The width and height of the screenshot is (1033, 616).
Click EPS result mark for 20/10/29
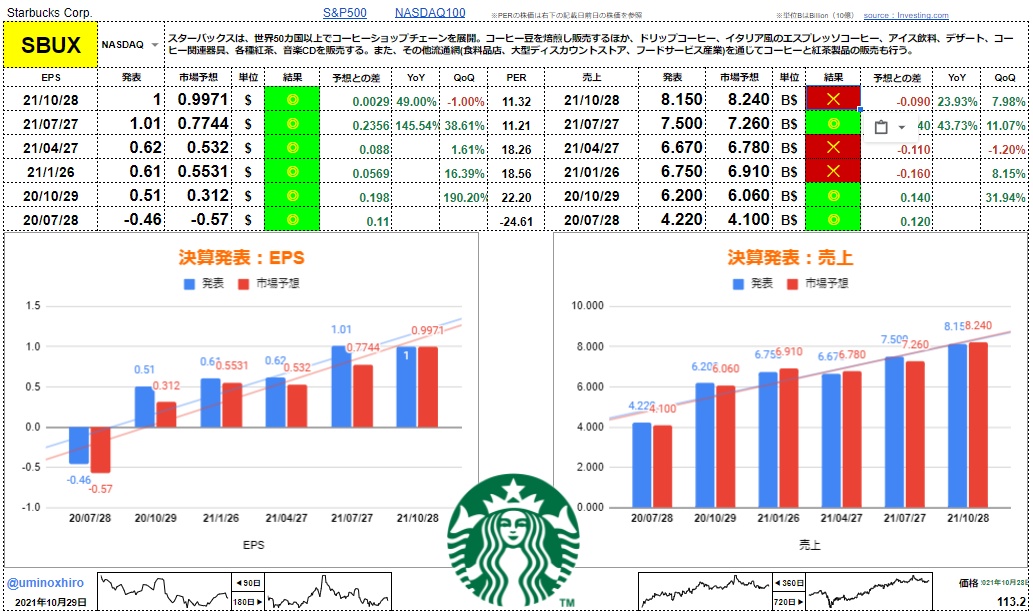(292, 196)
